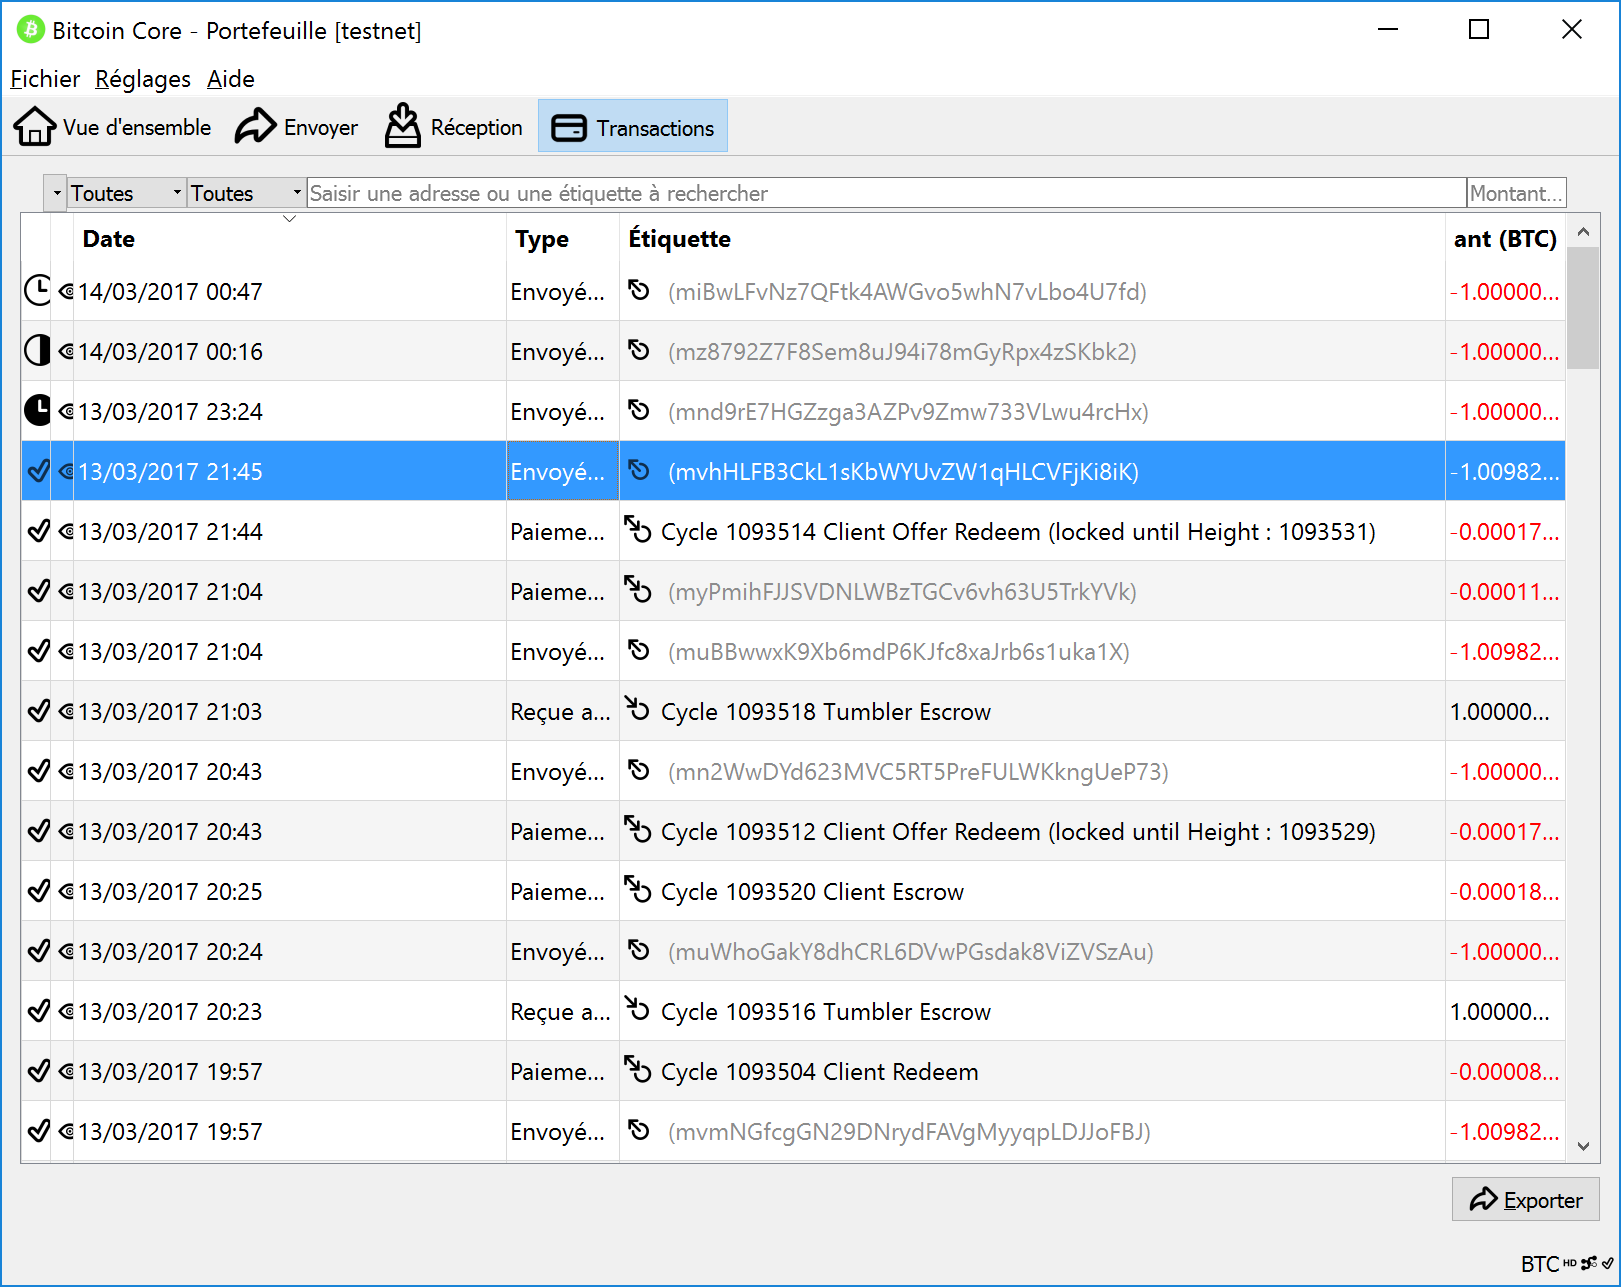Screen dimensions: 1621x1287
Task: Click the Bitcoin Core logo in title bar
Action: tap(31, 30)
